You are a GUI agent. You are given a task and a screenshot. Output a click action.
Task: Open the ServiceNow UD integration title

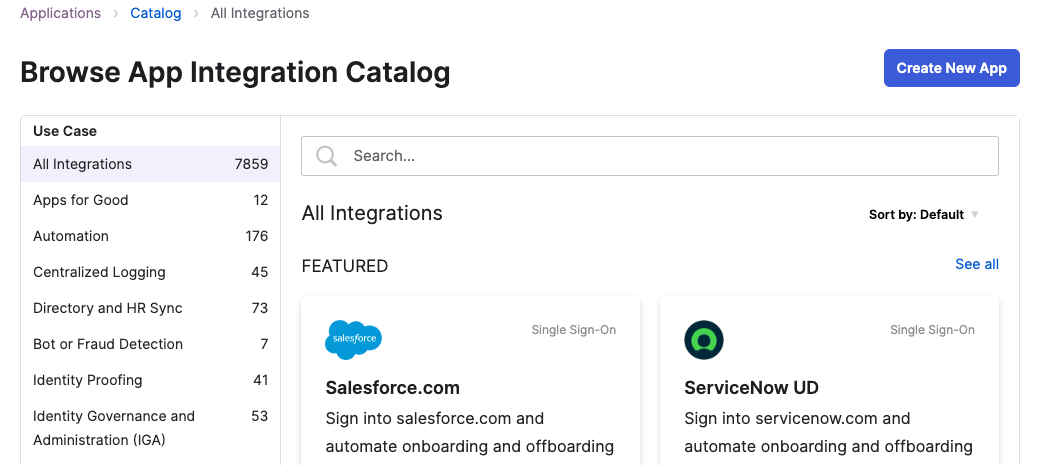(751, 388)
